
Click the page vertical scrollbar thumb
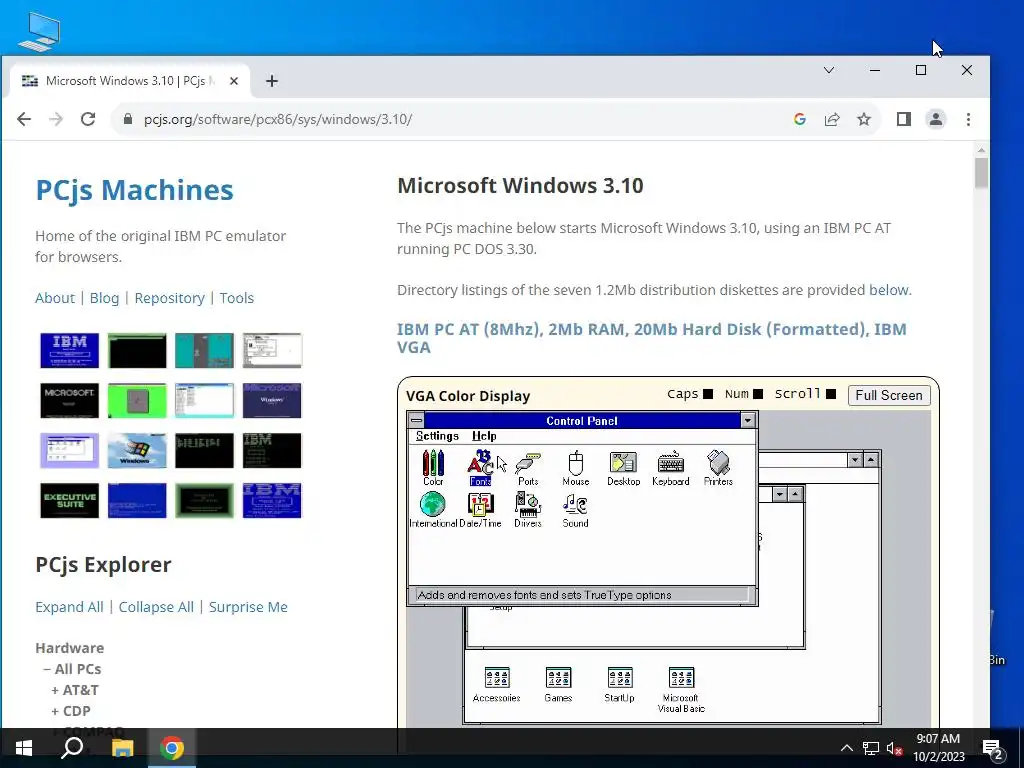[x=981, y=172]
